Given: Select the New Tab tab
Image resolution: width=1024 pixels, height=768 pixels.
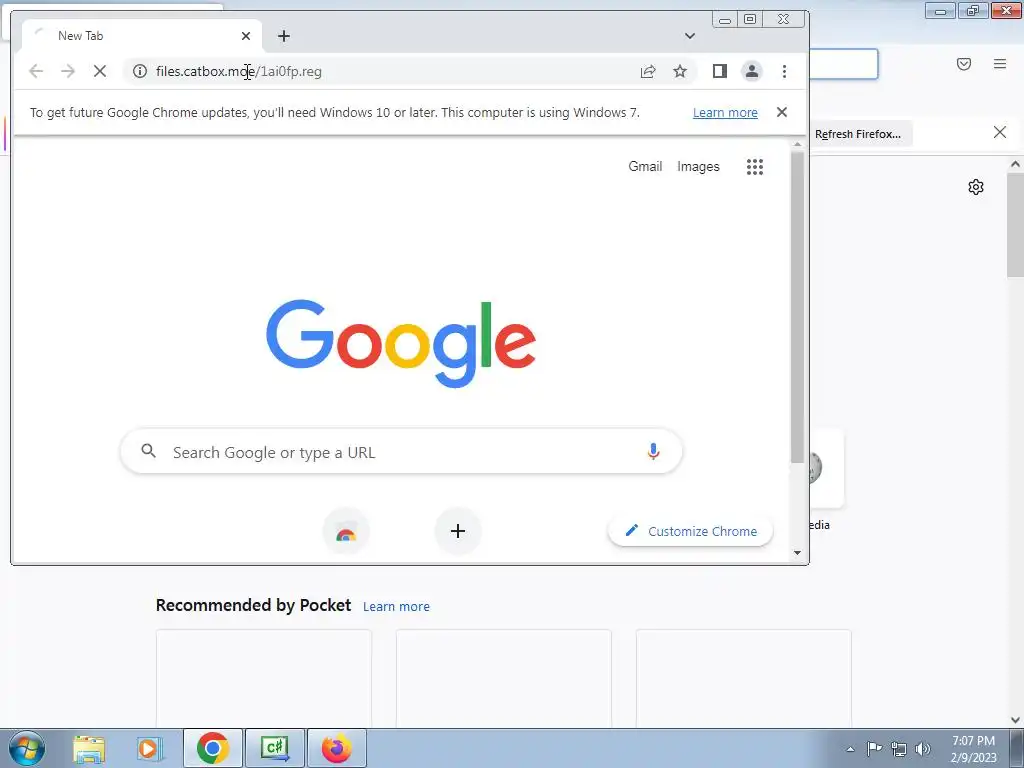Looking at the screenshot, I should click(142, 36).
